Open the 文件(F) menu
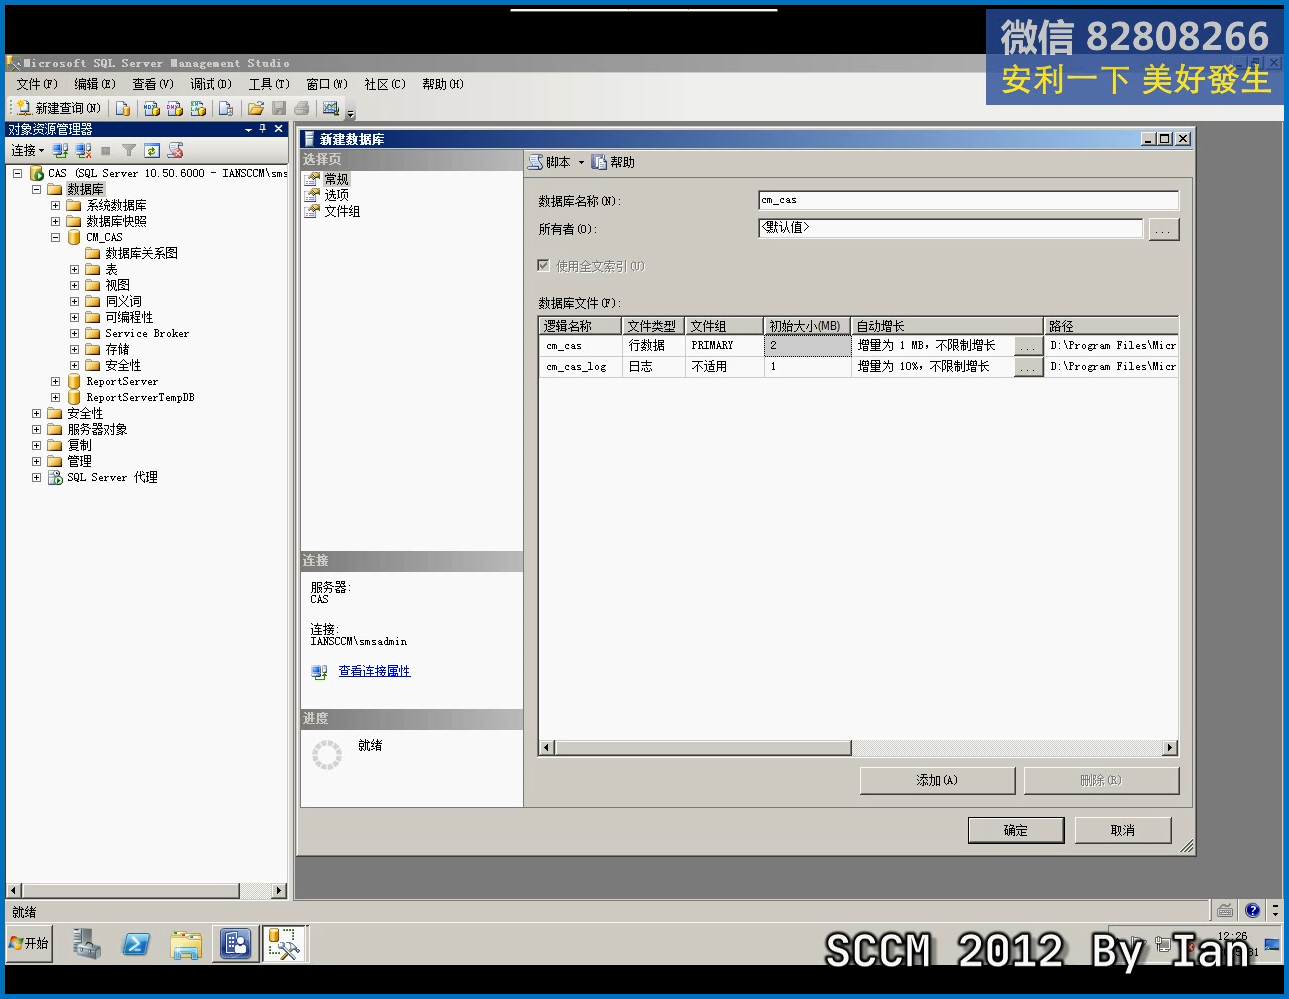 pyautogui.click(x=37, y=84)
